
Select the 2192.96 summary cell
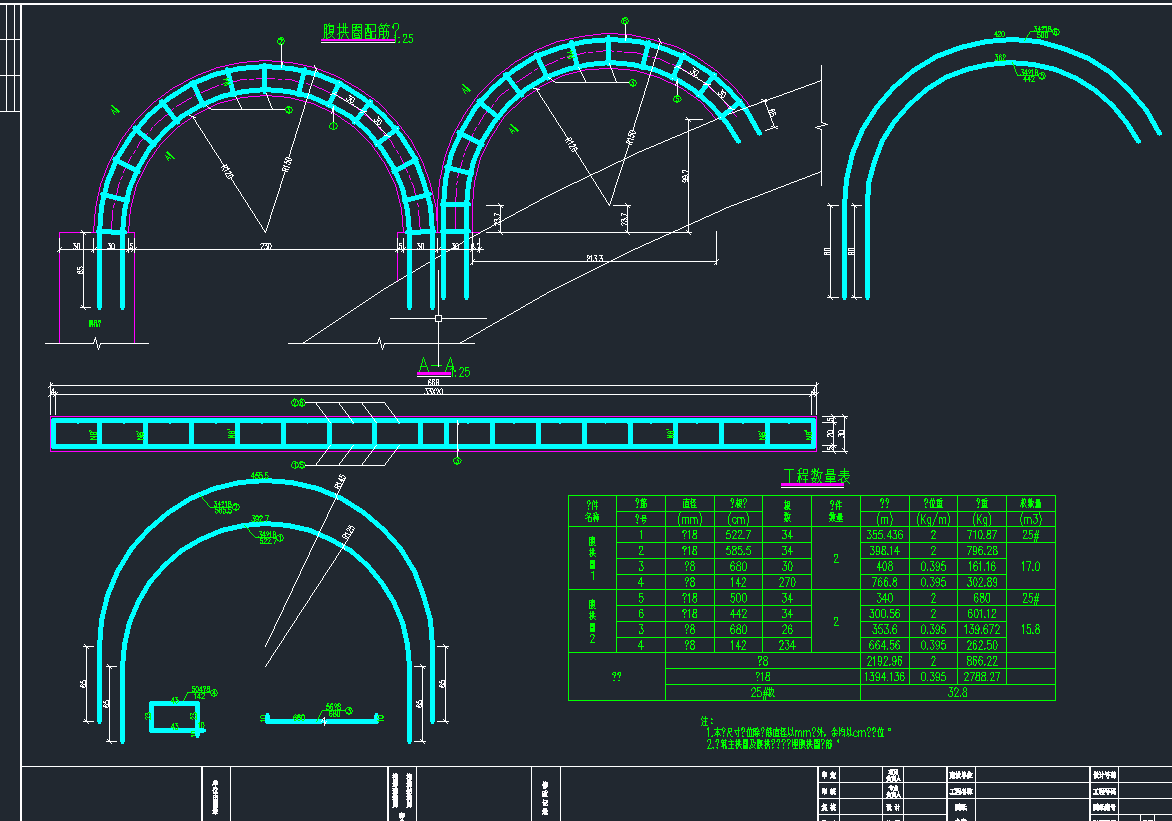point(884,661)
